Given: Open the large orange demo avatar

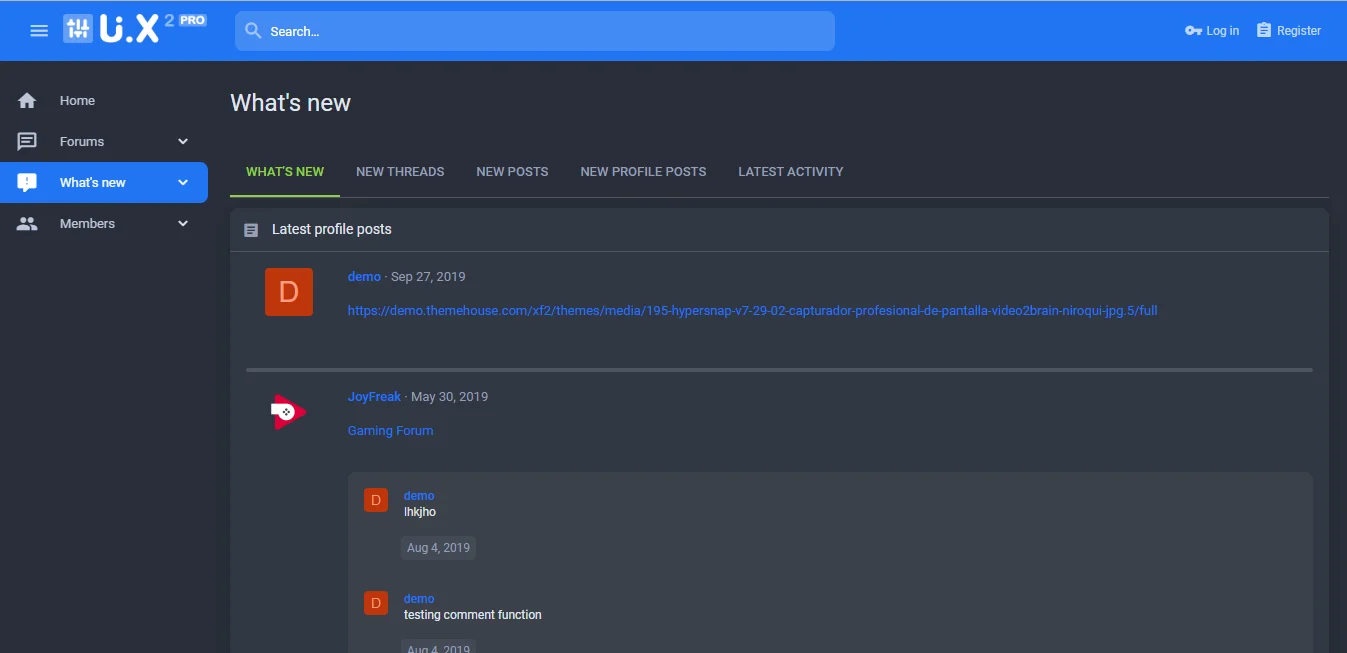Looking at the screenshot, I should 288,292.
